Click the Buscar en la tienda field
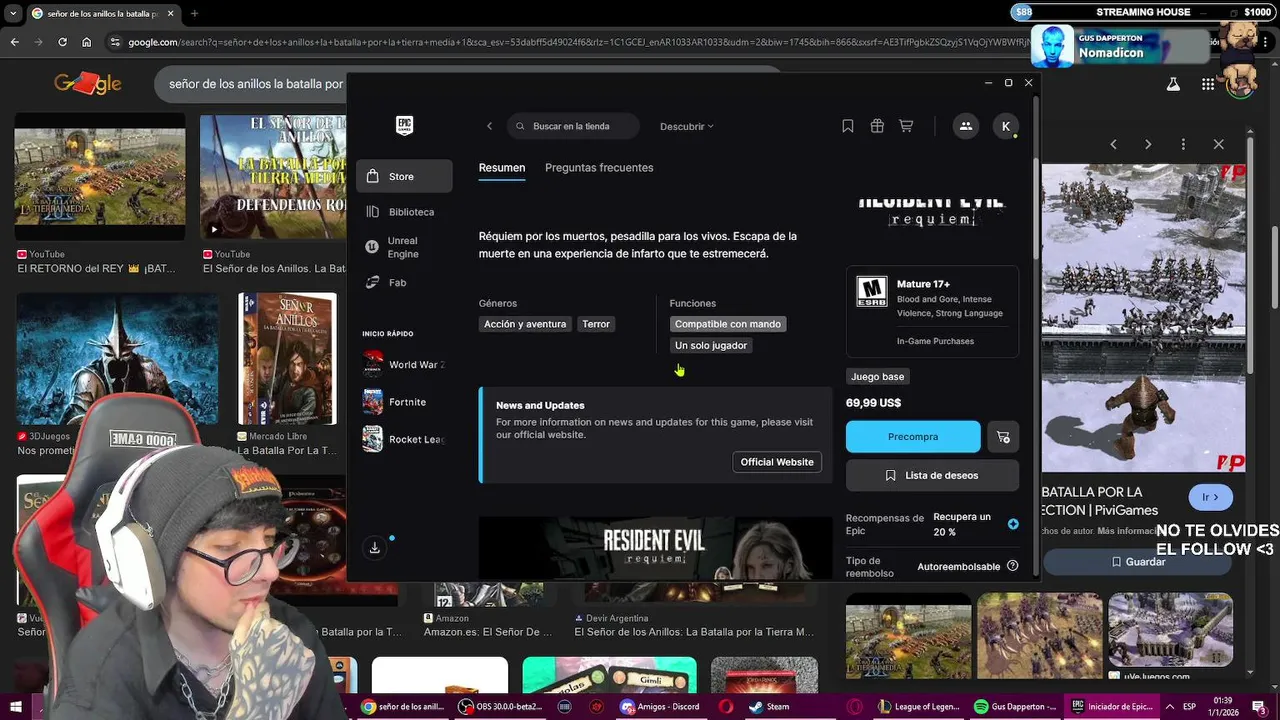The image size is (1280, 720). tap(573, 126)
